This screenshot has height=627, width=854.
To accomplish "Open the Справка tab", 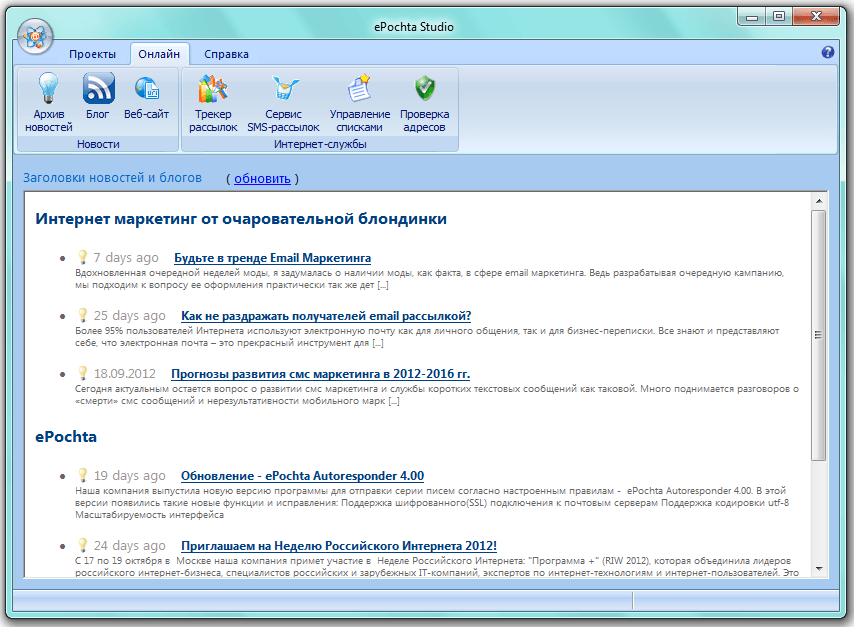I will (x=227, y=54).
